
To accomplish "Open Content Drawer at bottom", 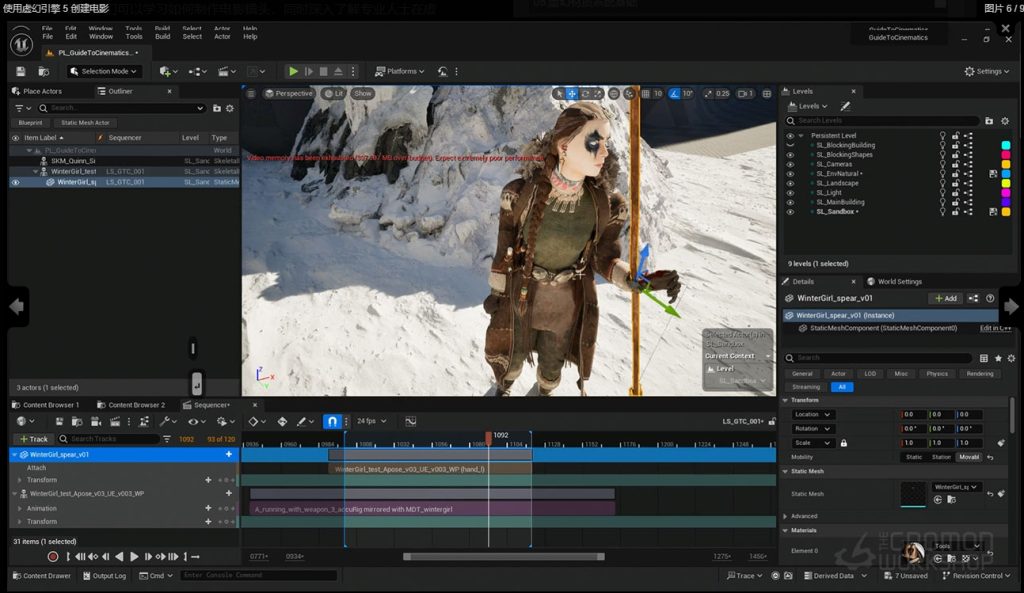I will (42, 575).
